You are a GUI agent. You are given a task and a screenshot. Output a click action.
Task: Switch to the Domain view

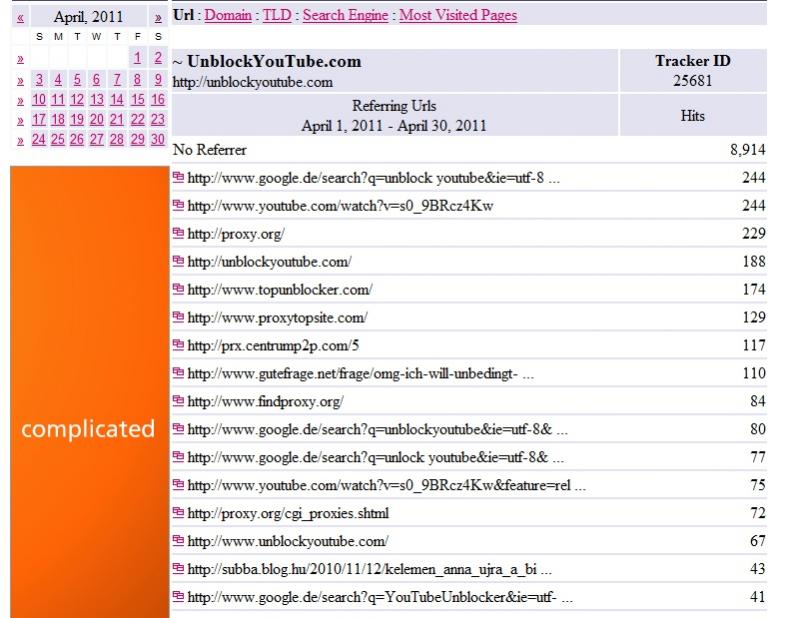tap(227, 16)
